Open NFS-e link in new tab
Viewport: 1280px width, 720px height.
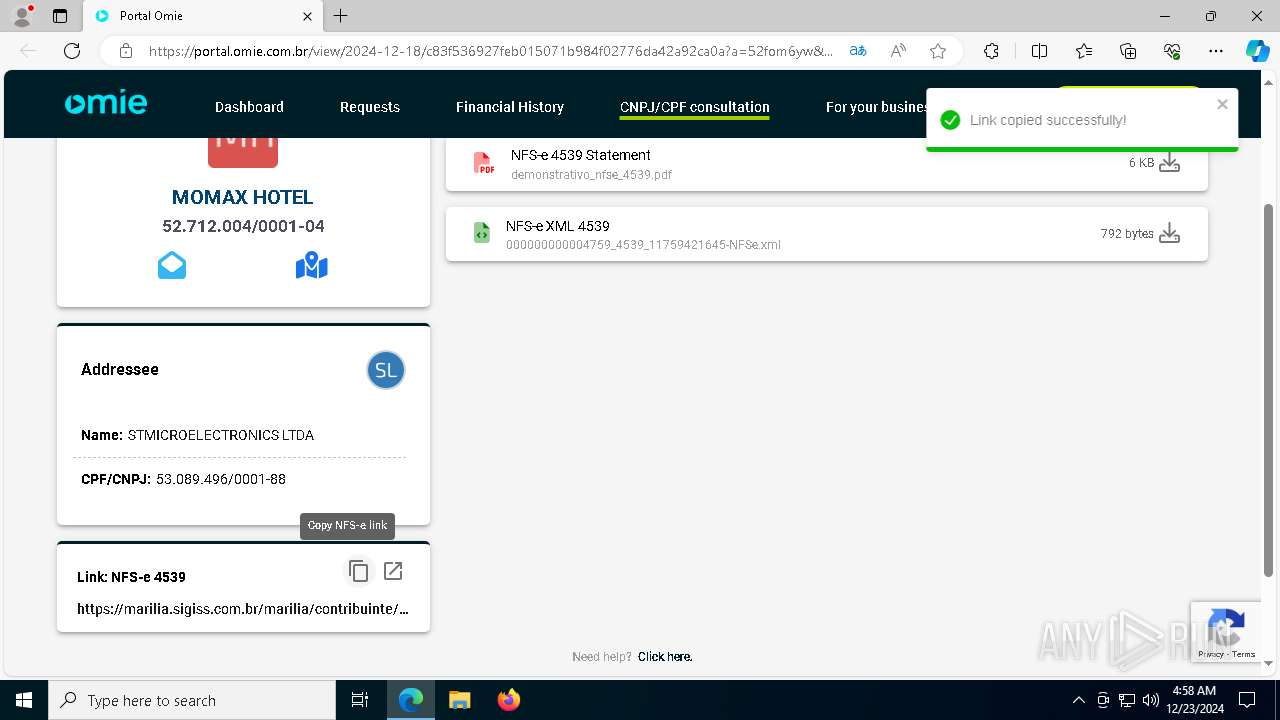pos(393,571)
